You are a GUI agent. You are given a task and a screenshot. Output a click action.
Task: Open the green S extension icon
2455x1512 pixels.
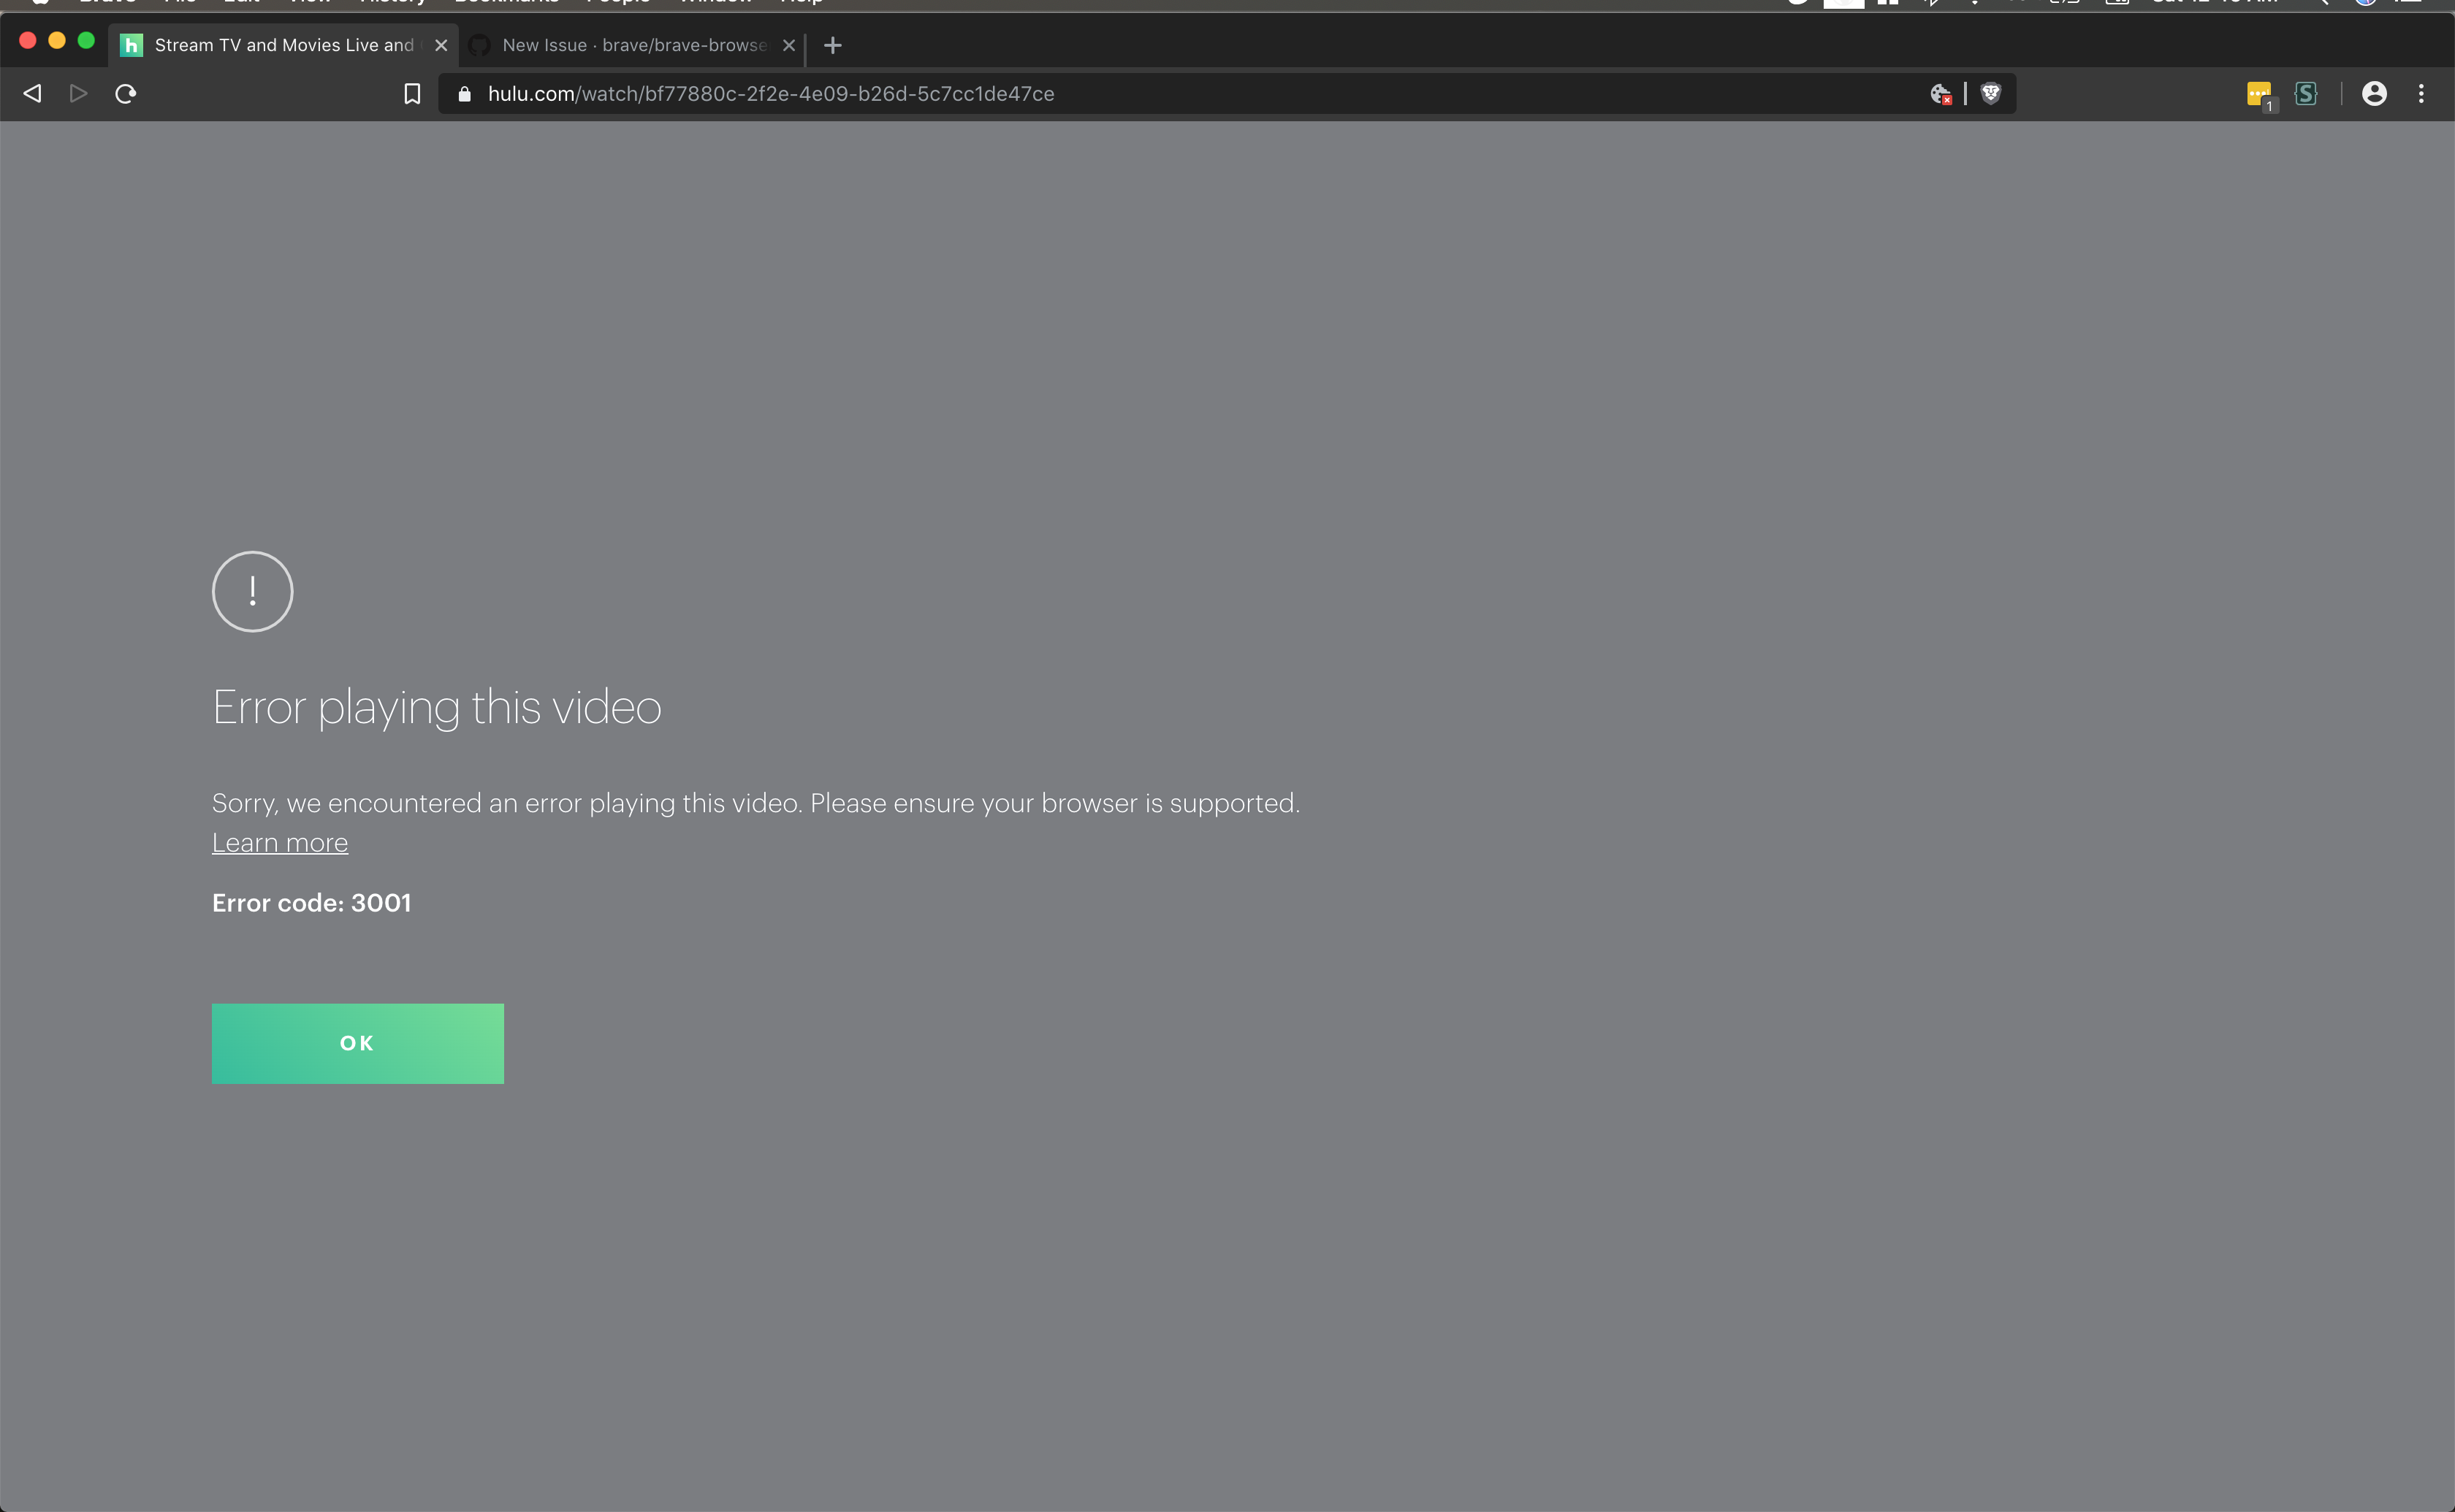pos(2306,94)
